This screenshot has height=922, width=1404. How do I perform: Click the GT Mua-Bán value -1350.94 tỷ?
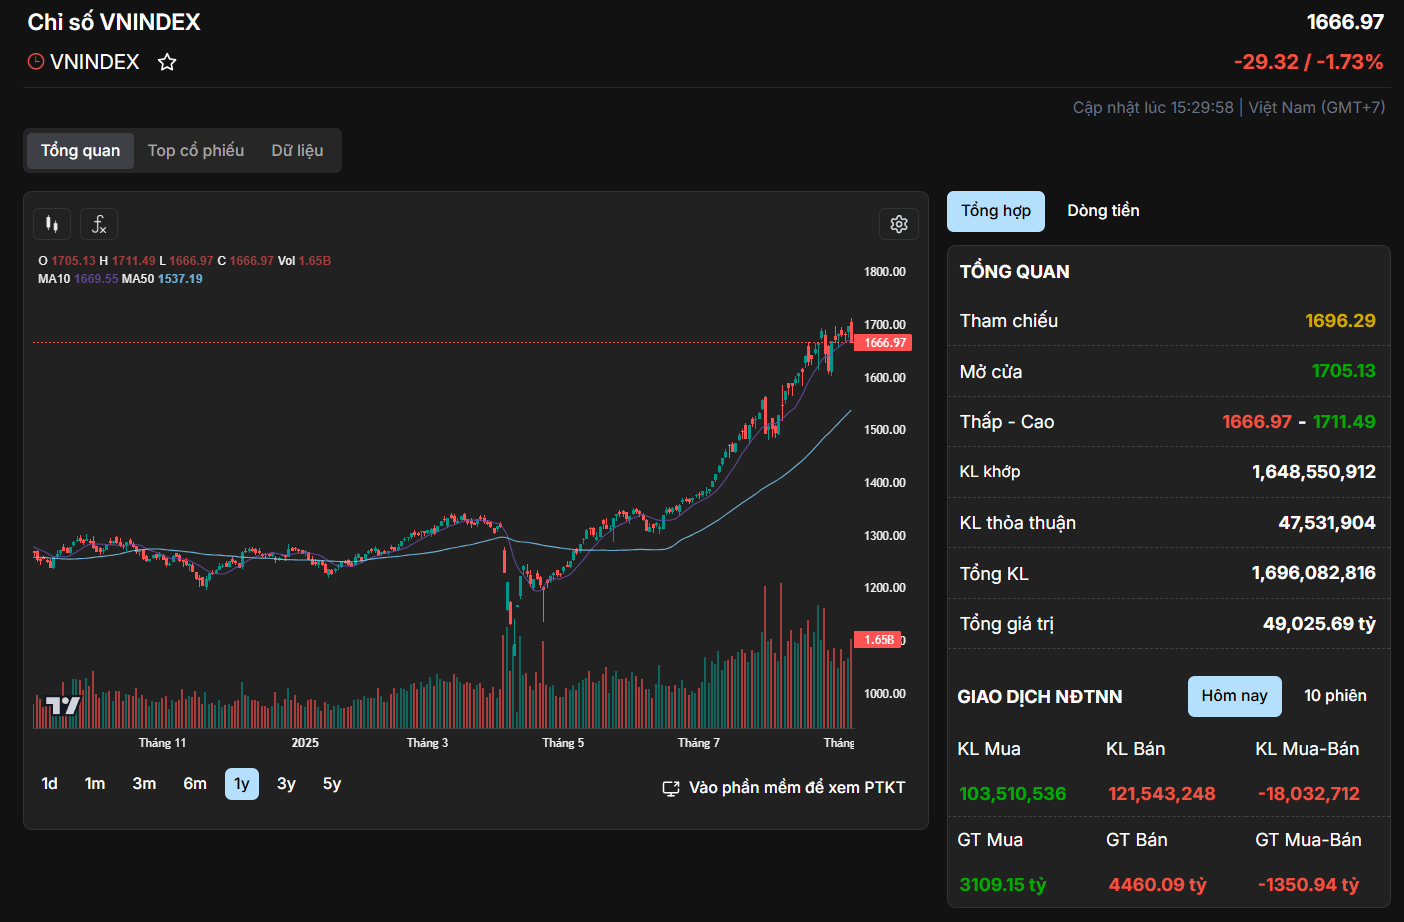1308,885
